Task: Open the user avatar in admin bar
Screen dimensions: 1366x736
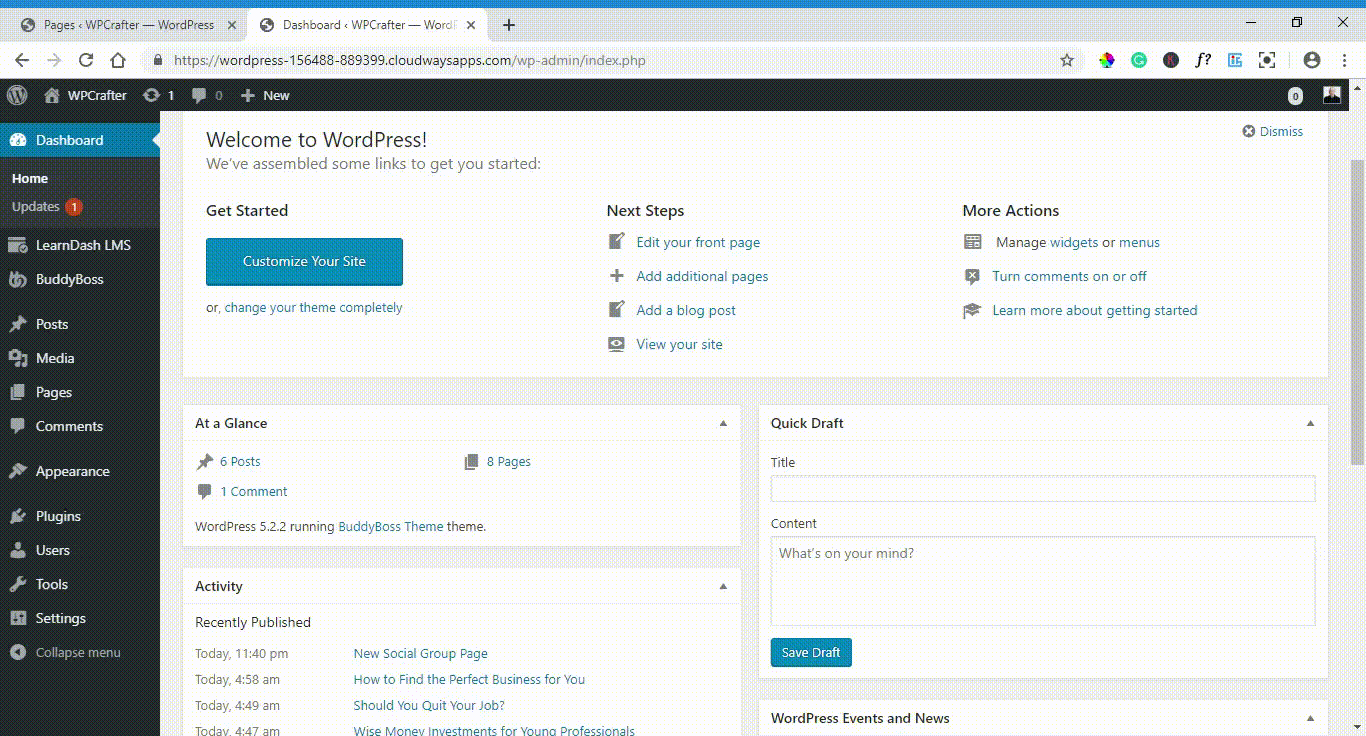Action: 1332,95
